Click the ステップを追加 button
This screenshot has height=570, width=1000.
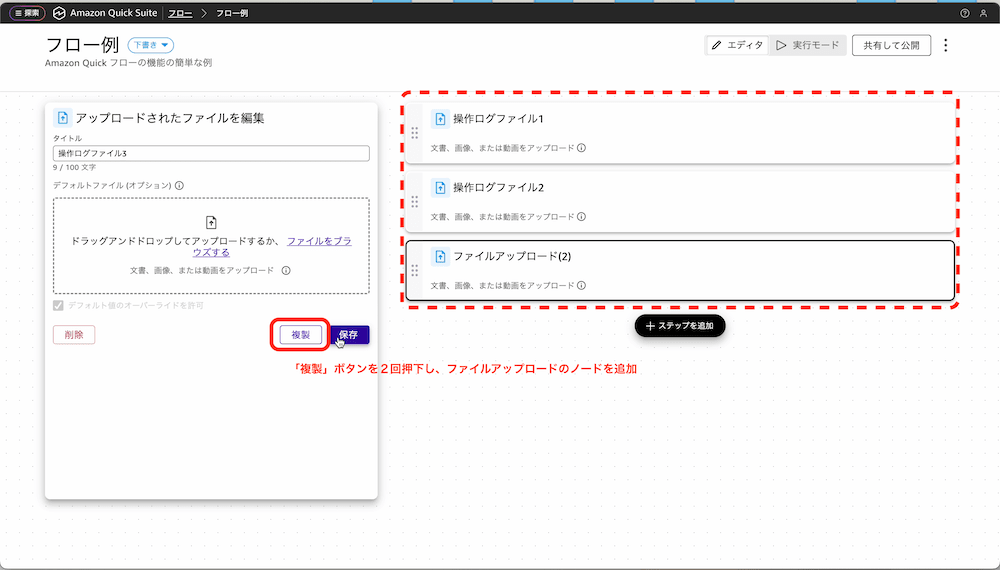pyautogui.click(x=680, y=326)
